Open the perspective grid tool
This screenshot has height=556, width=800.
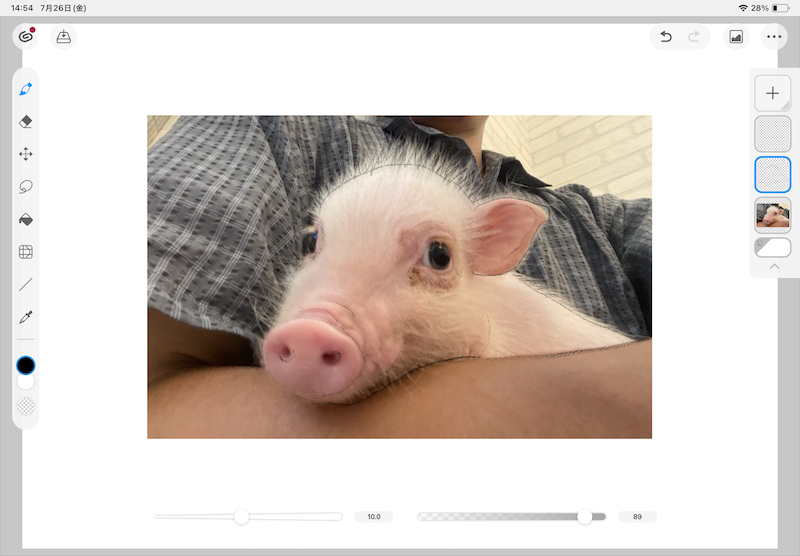(x=26, y=252)
